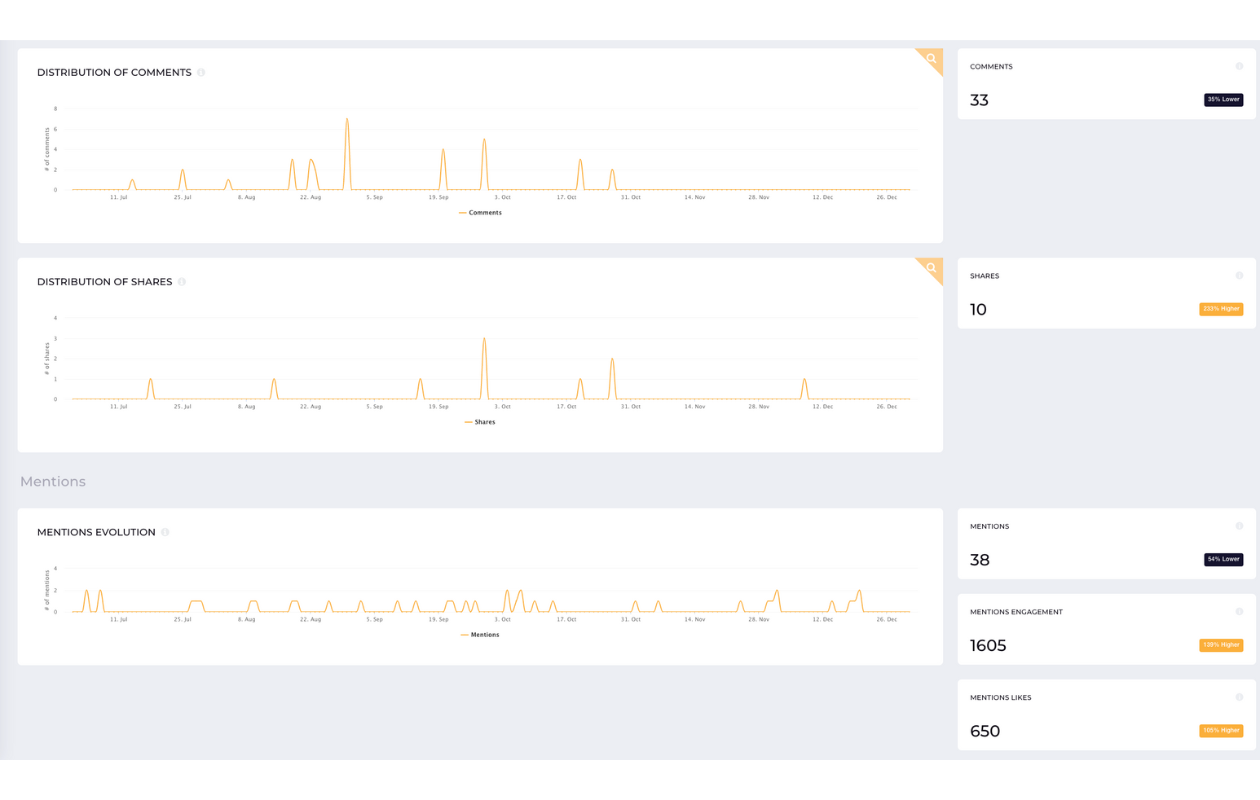The height and width of the screenshot is (800, 1260).
Task: Click the COMMENTS card label
Action: (991, 67)
